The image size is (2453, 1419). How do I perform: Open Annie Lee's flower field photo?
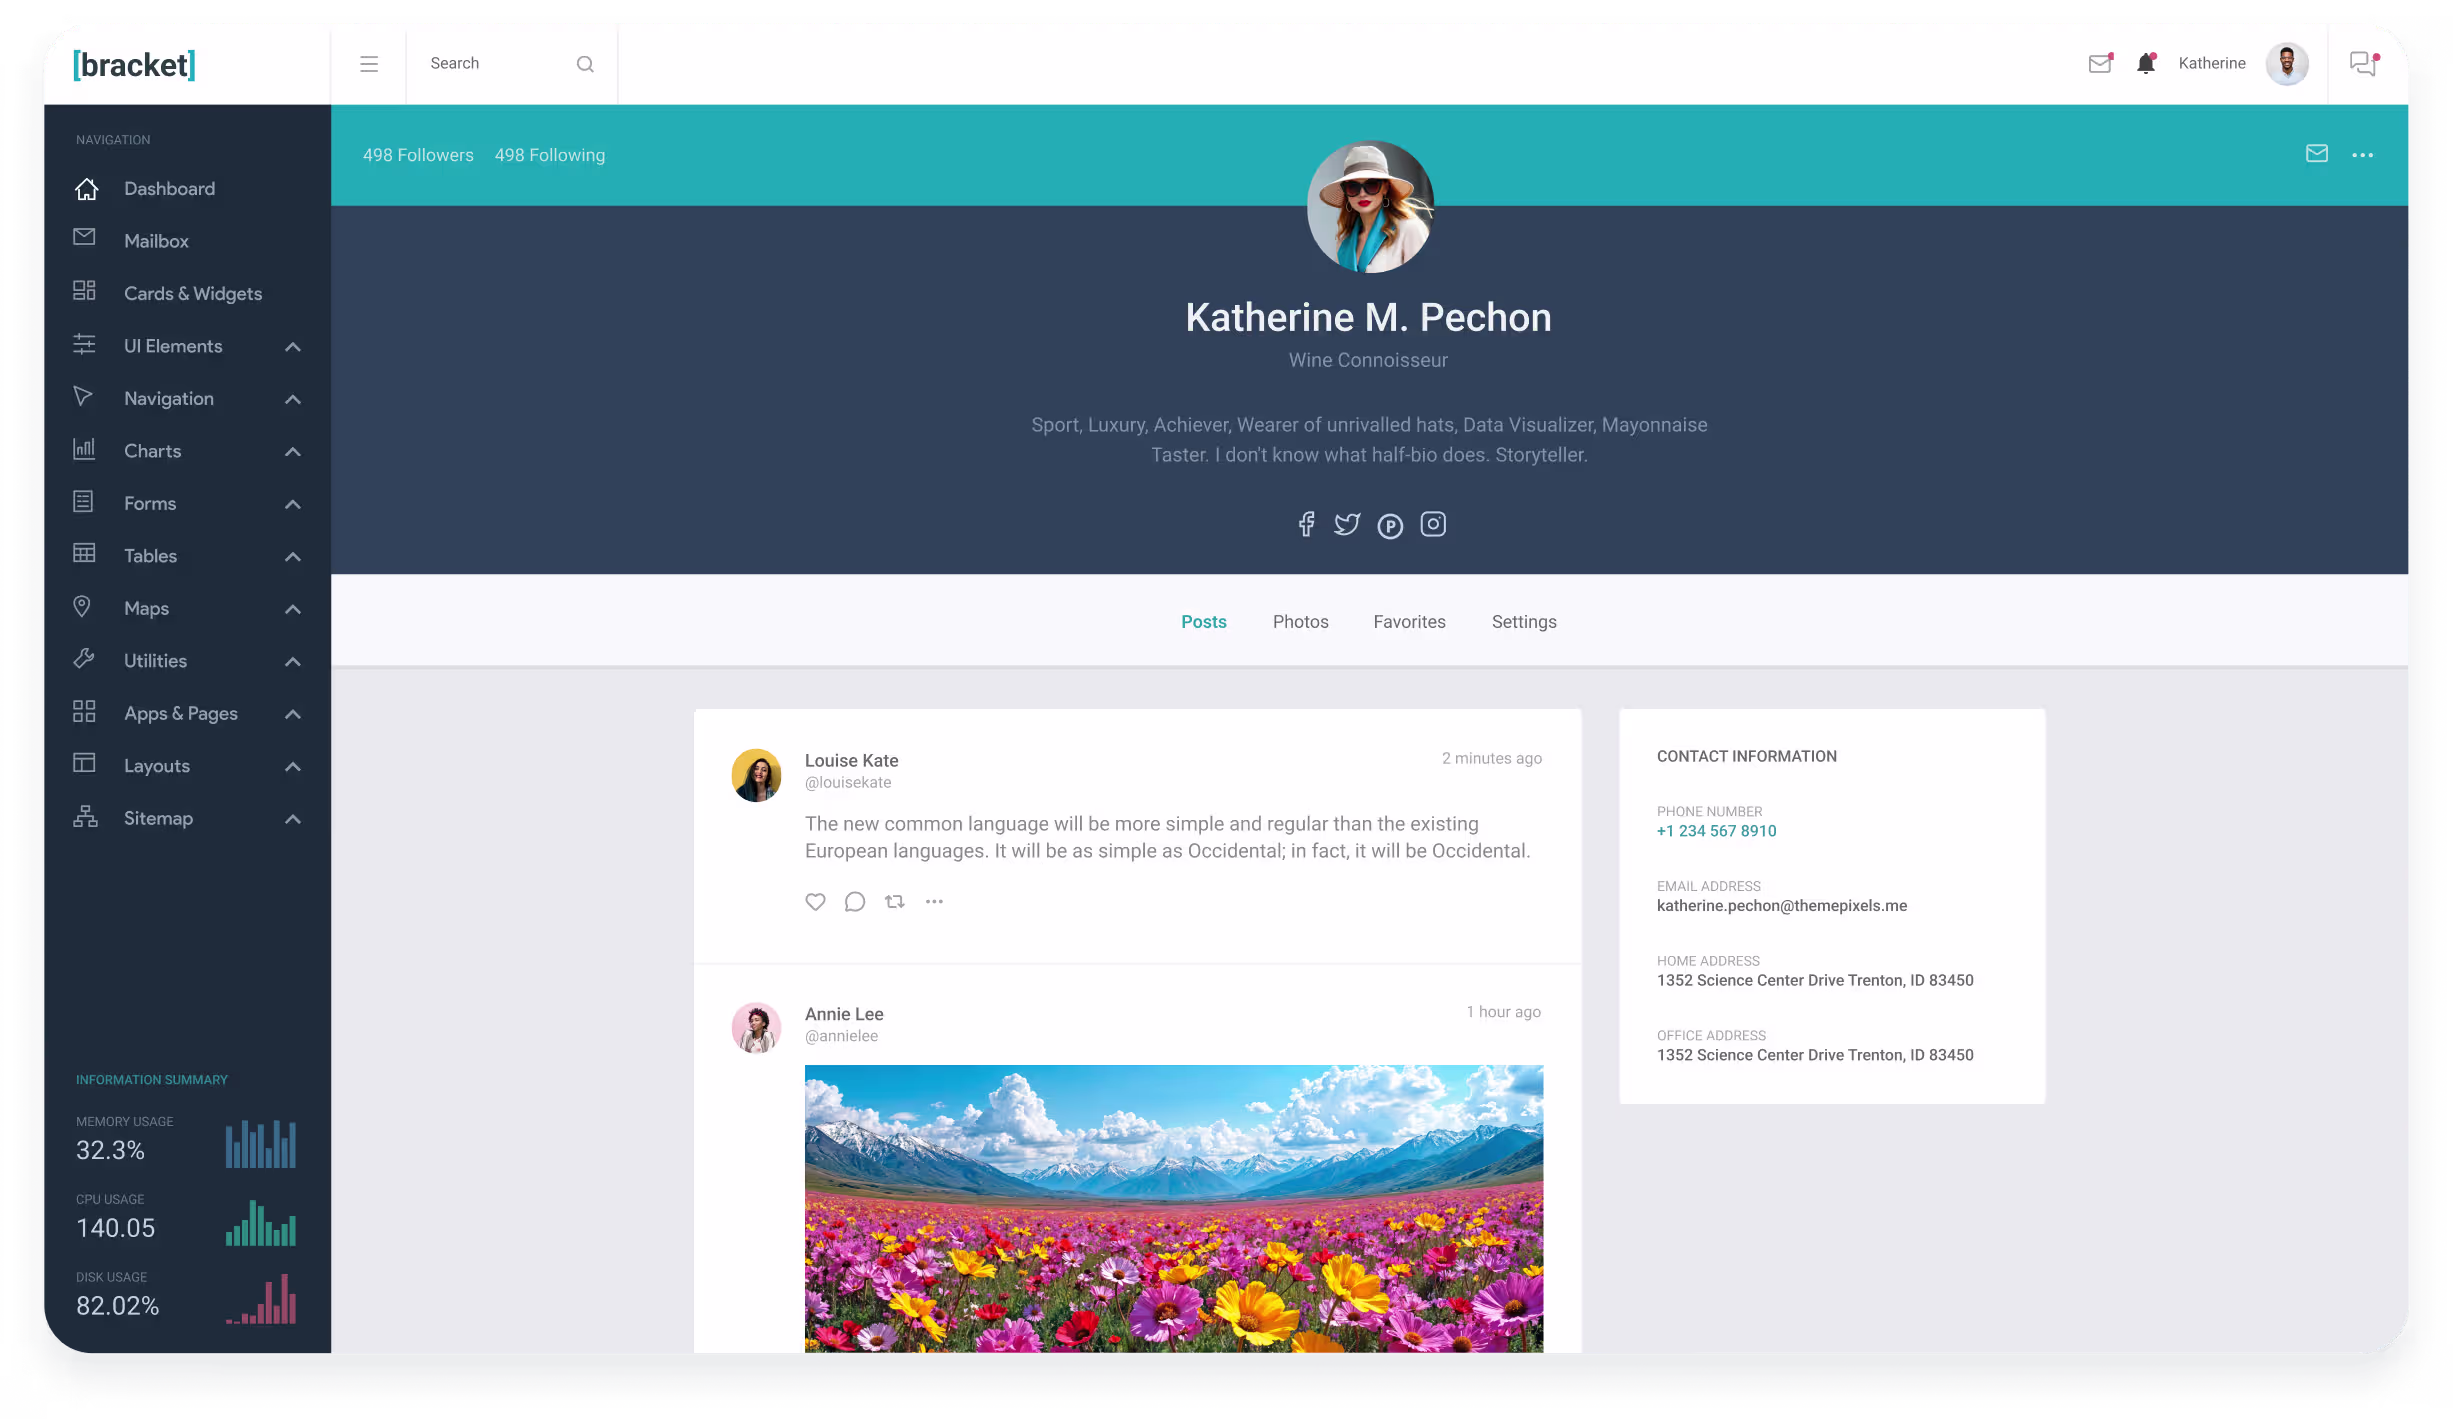pos(1173,1208)
